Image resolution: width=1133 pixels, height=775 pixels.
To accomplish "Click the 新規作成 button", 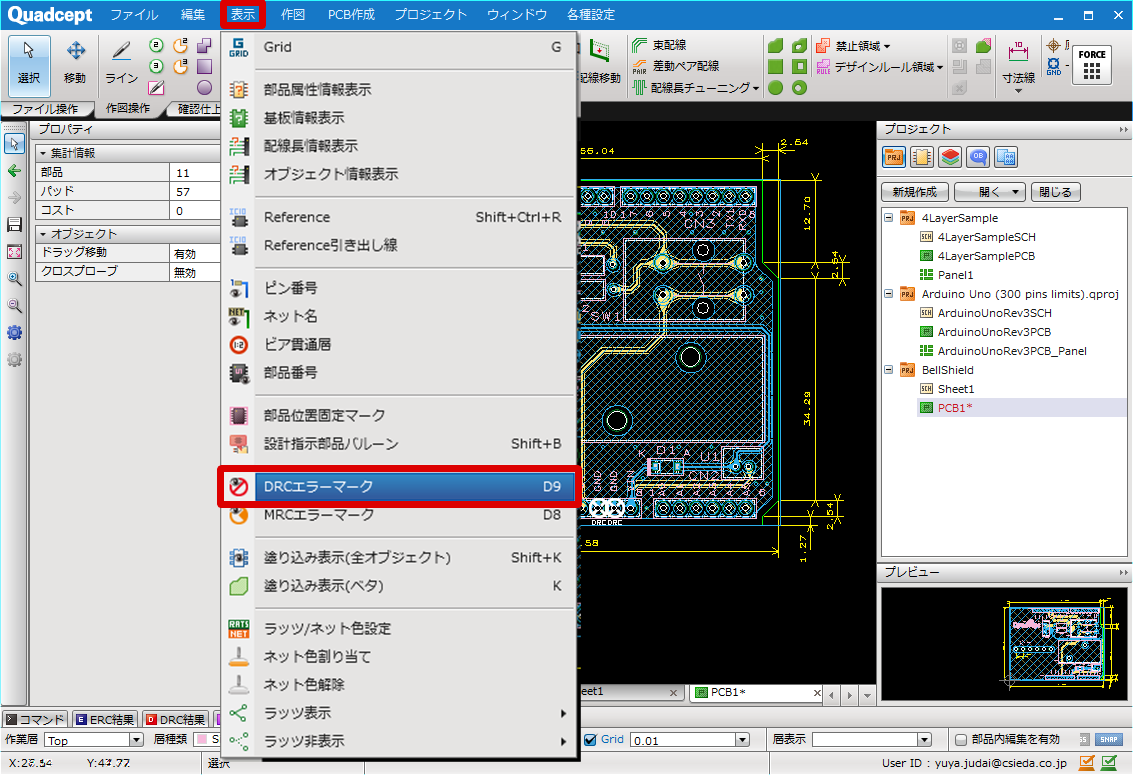I will pyautogui.click(x=915, y=191).
